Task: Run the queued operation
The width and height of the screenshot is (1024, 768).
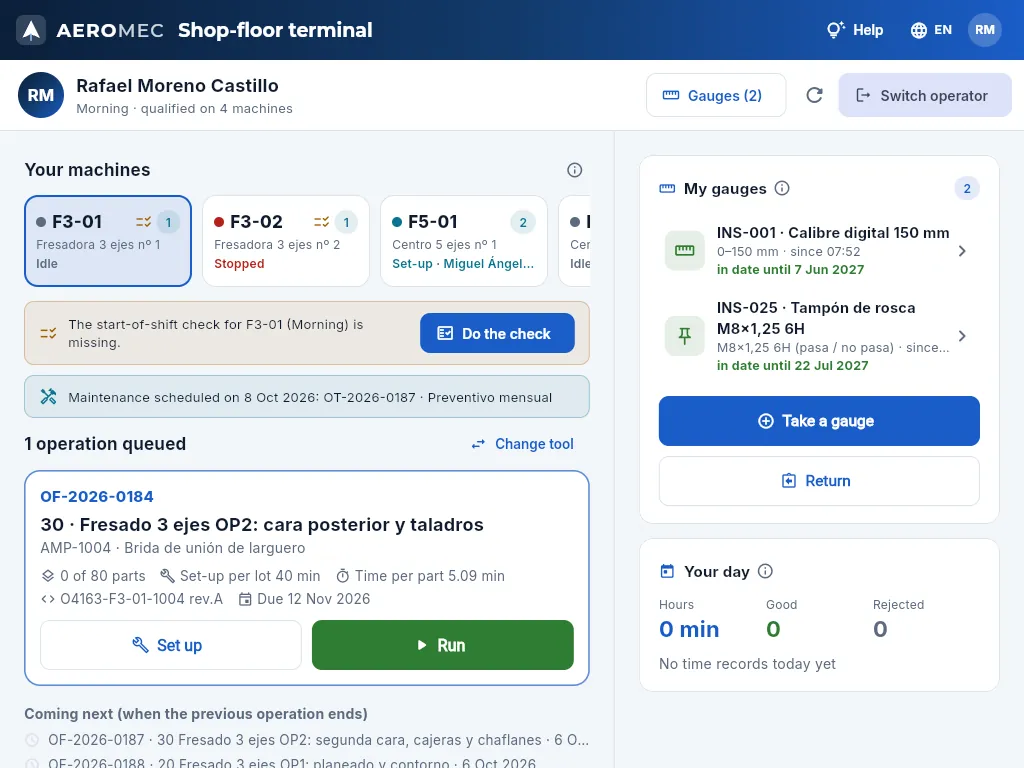Action: point(443,645)
